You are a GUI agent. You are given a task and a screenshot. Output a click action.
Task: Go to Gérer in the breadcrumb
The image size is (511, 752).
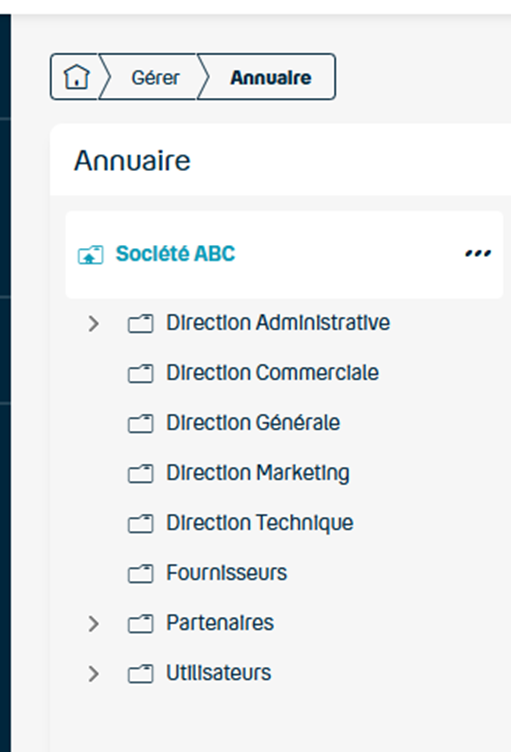[155, 77]
